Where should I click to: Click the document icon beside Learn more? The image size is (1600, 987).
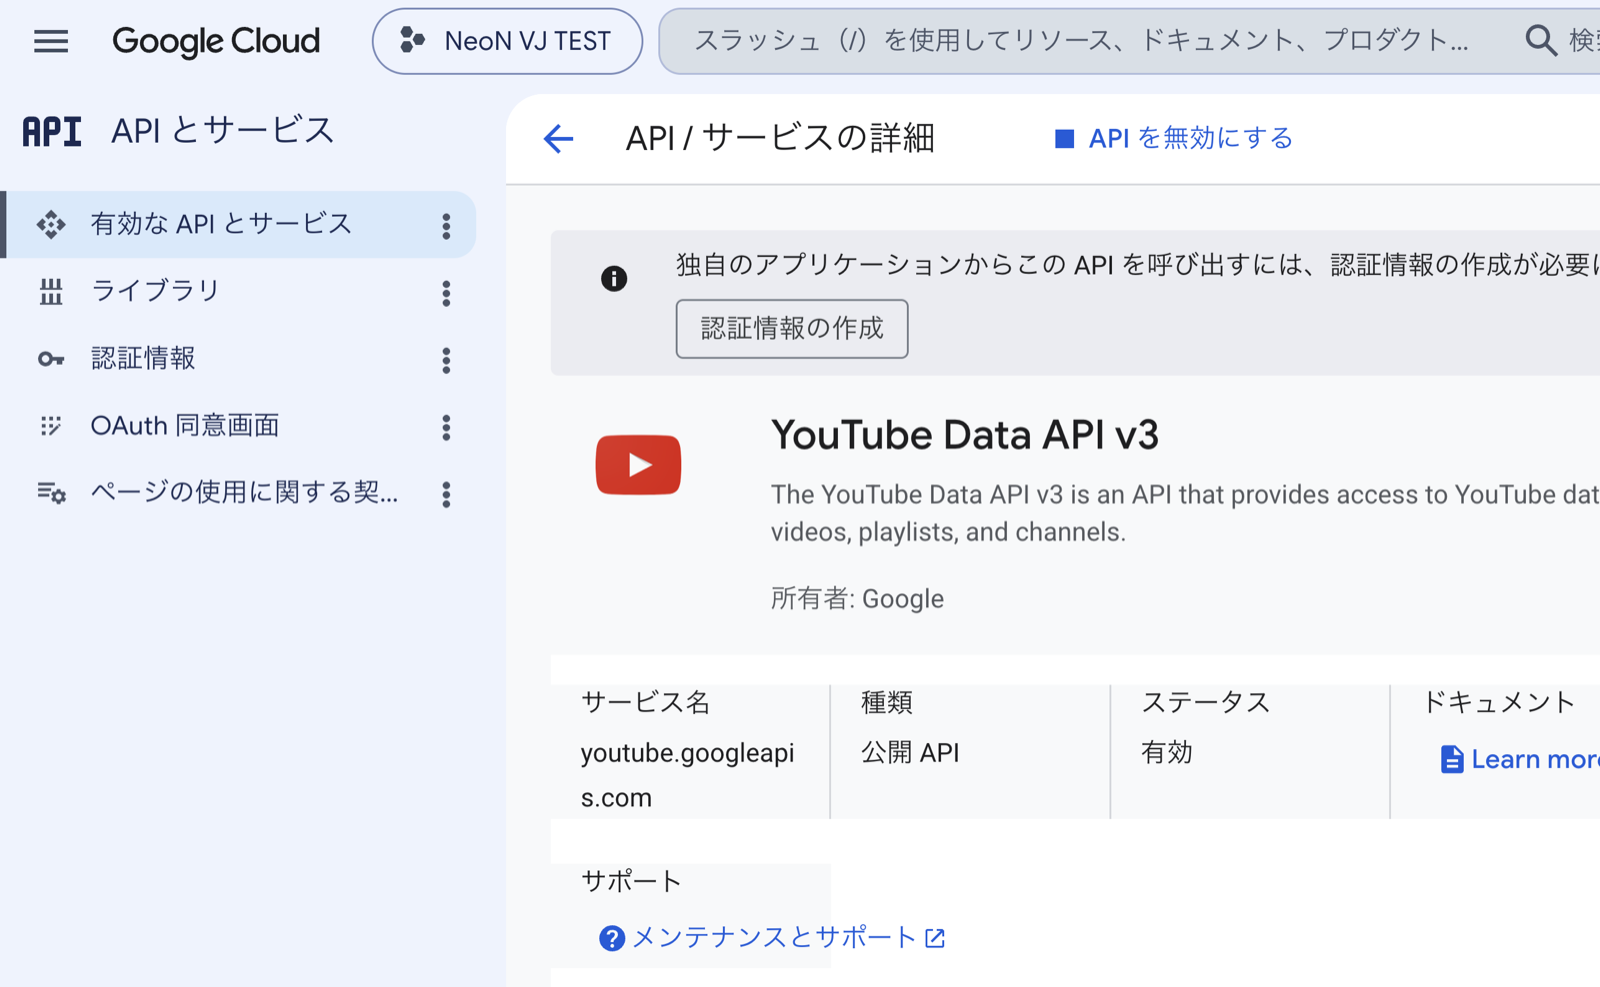tap(1451, 760)
